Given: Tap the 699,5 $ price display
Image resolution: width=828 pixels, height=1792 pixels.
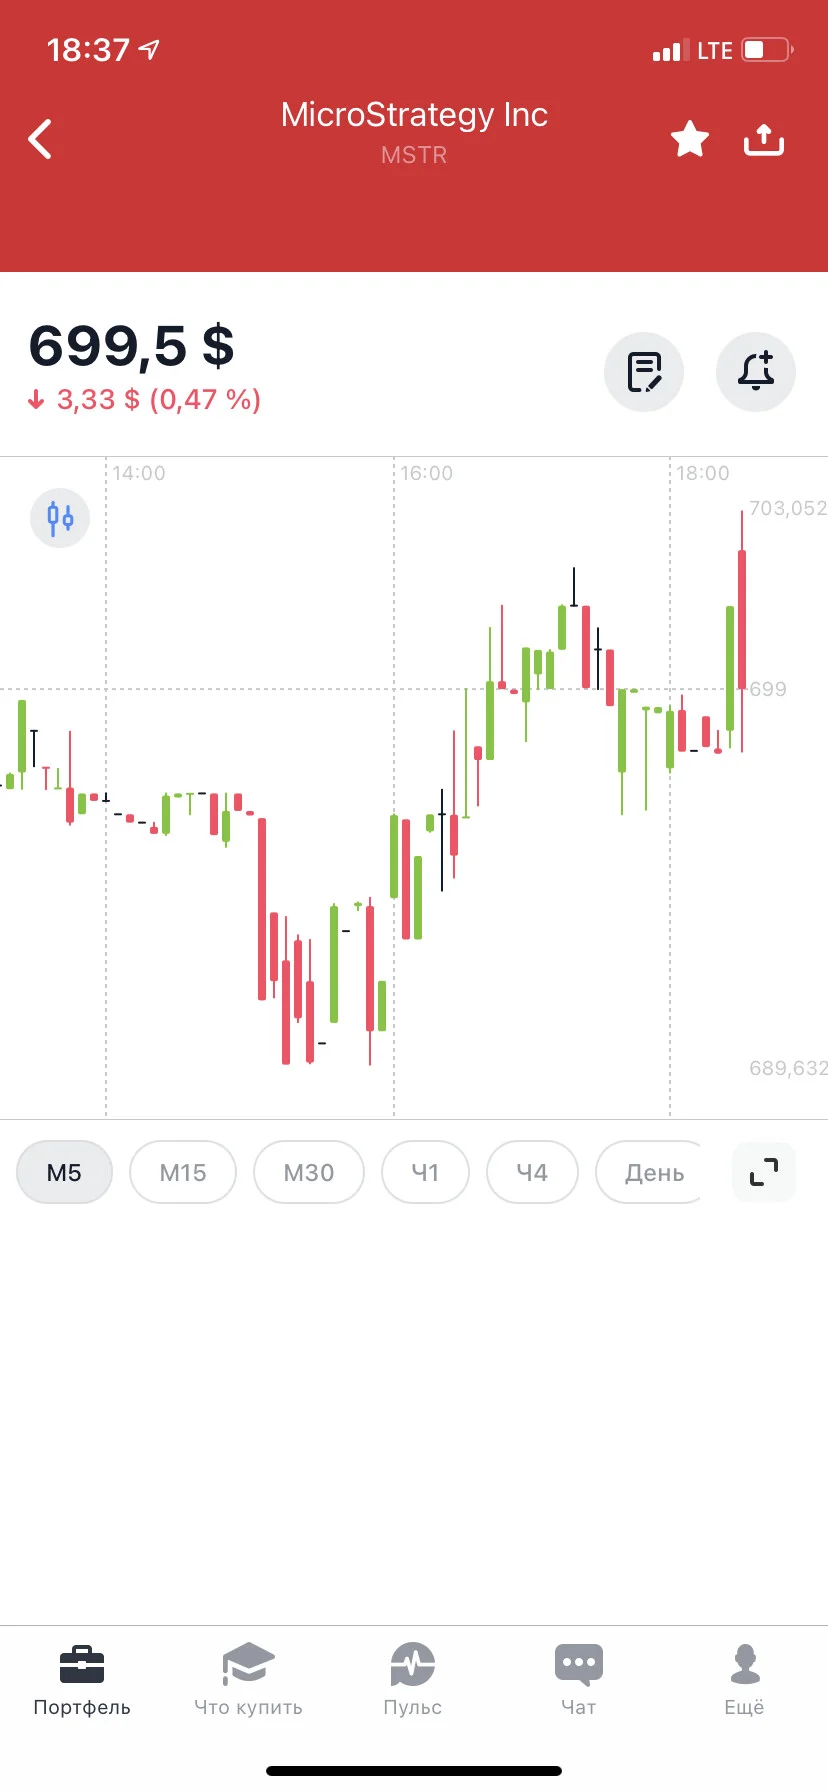Looking at the screenshot, I should click(x=131, y=346).
